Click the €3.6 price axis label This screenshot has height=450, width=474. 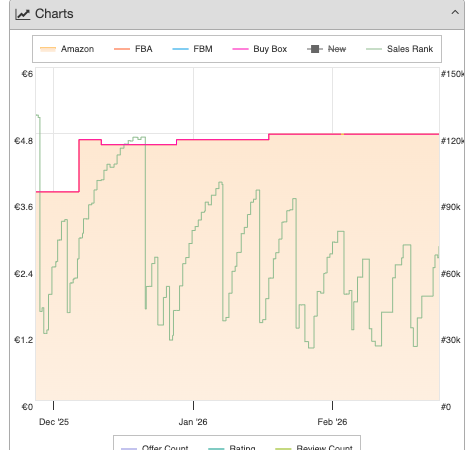pyautogui.click(x=23, y=207)
